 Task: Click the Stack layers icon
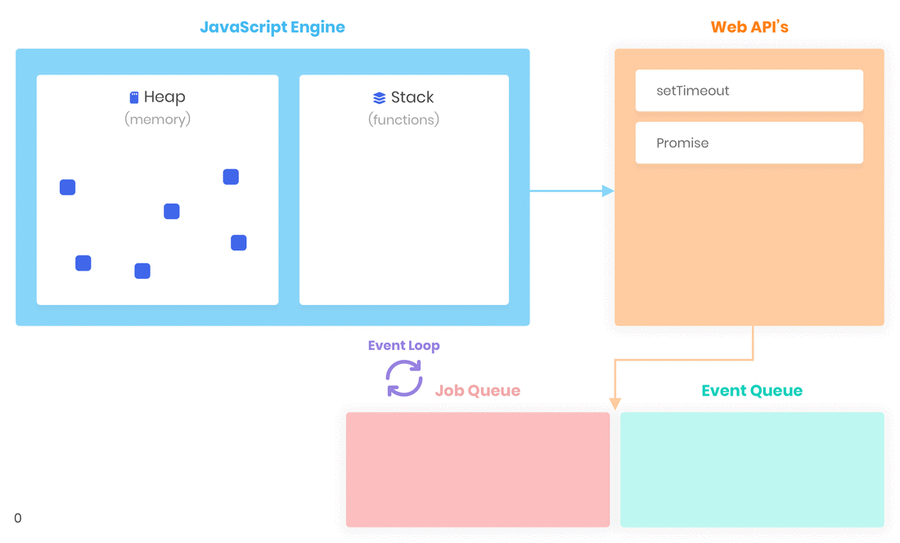(379, 98)
